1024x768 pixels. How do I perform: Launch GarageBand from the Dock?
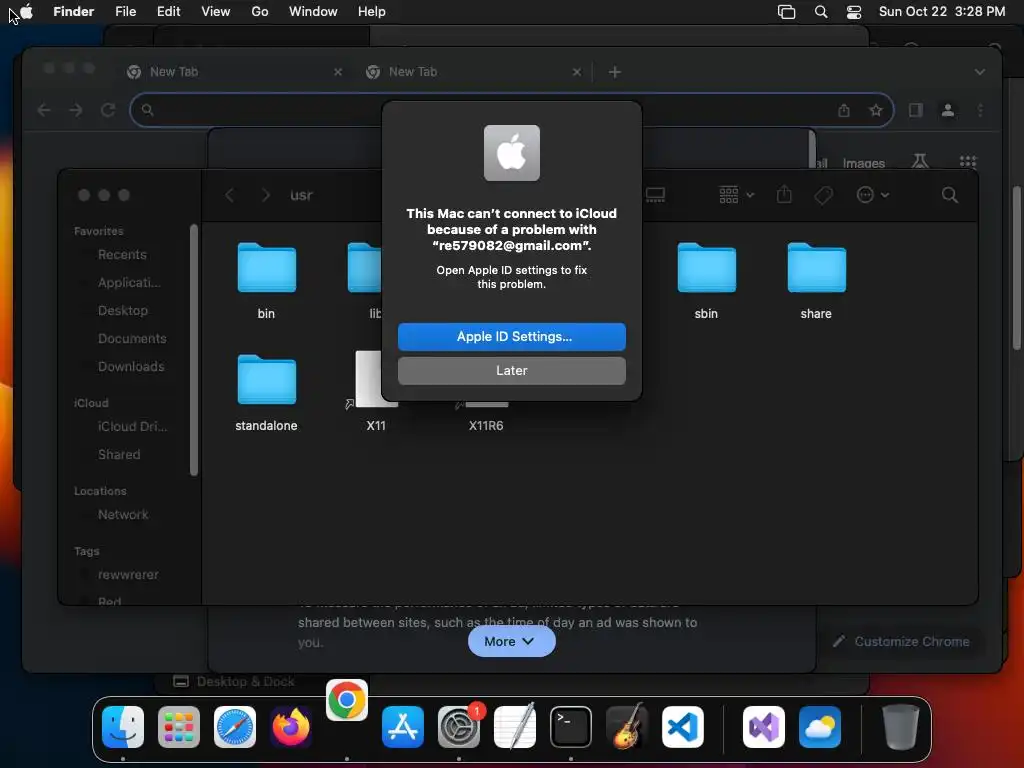point(627,727)
